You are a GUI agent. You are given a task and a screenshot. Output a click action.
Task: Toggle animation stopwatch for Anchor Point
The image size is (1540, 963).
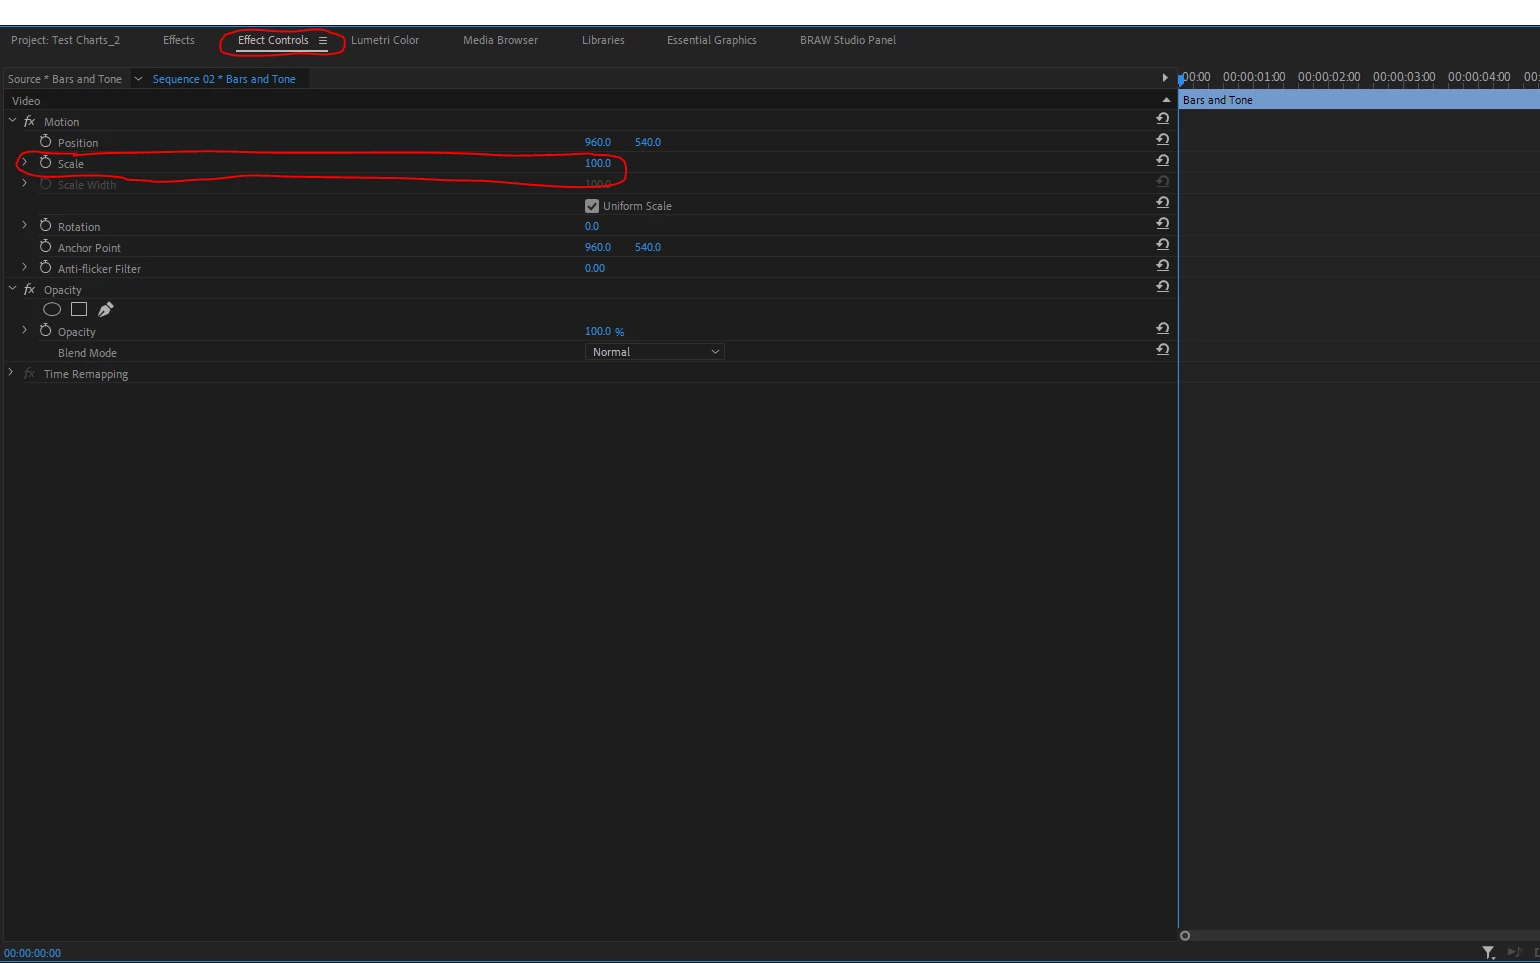(45, 247)
